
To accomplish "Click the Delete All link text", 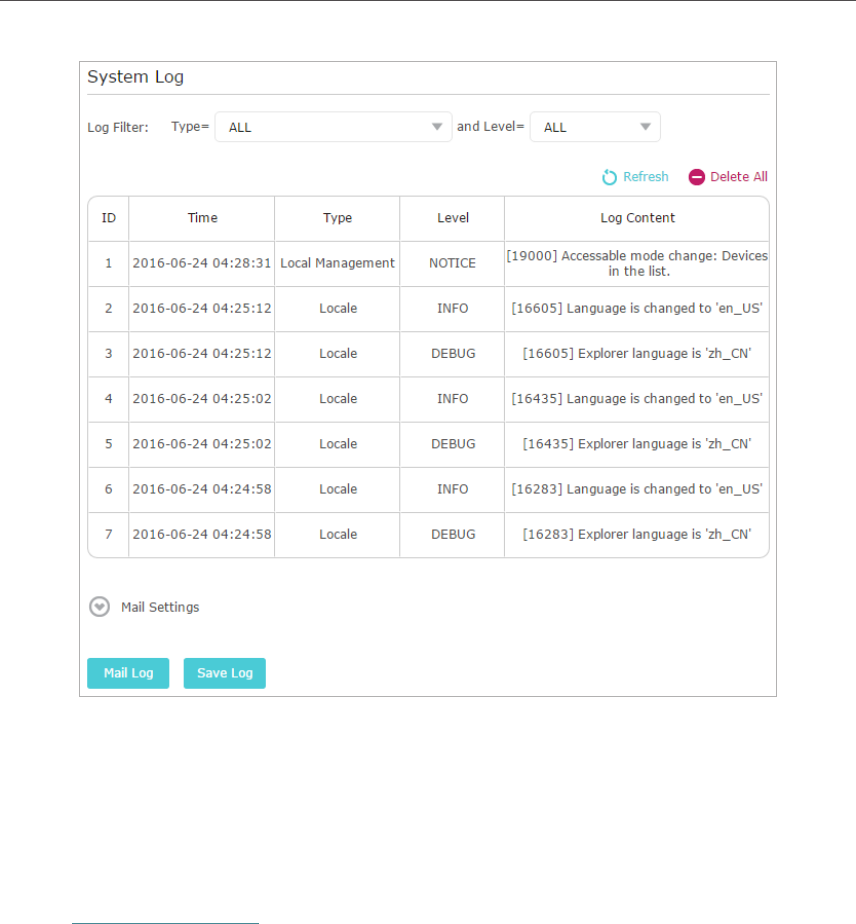I will point(739,177).
